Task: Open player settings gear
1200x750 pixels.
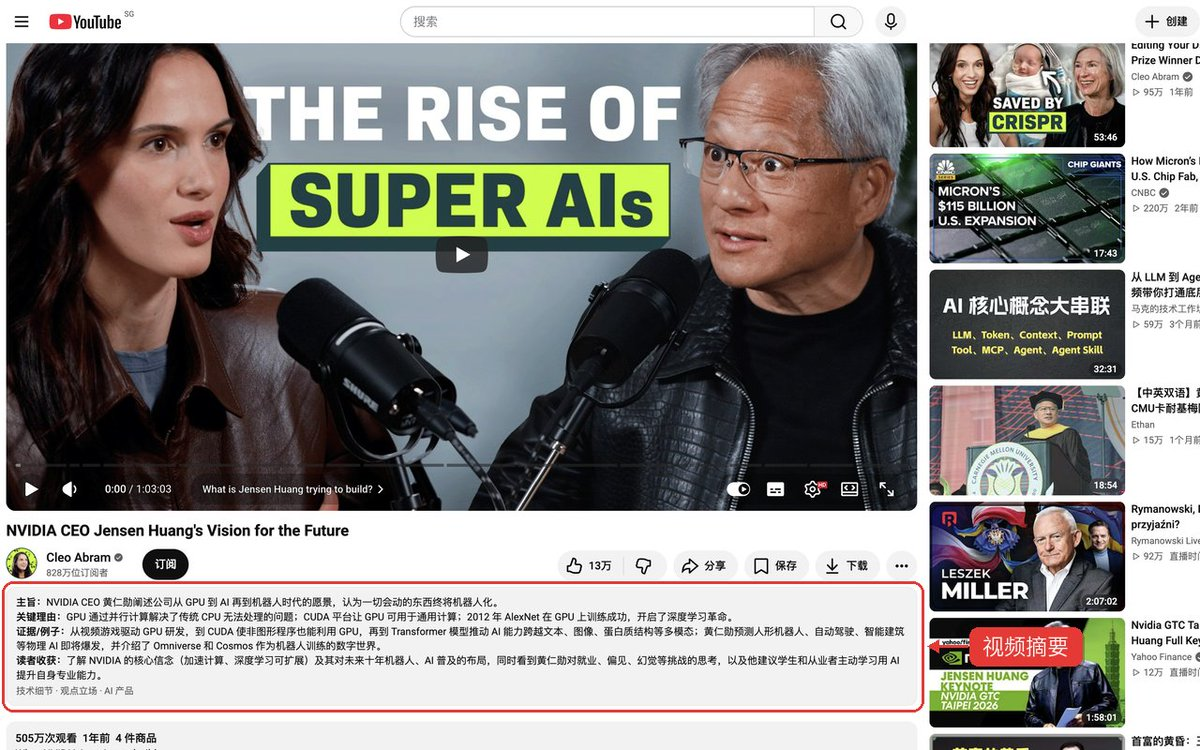Action: click(x=812, y=489)
